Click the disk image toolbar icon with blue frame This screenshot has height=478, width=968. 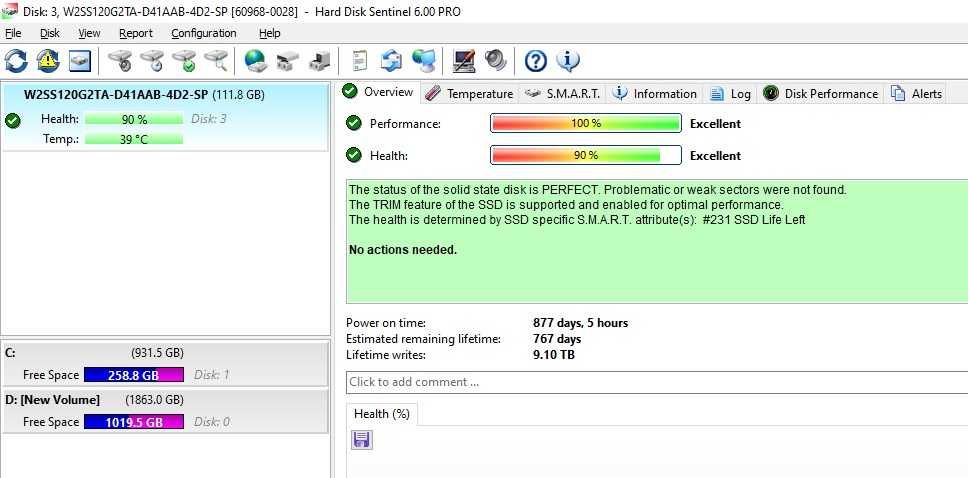pyautogui.click(x=80, y=61)
